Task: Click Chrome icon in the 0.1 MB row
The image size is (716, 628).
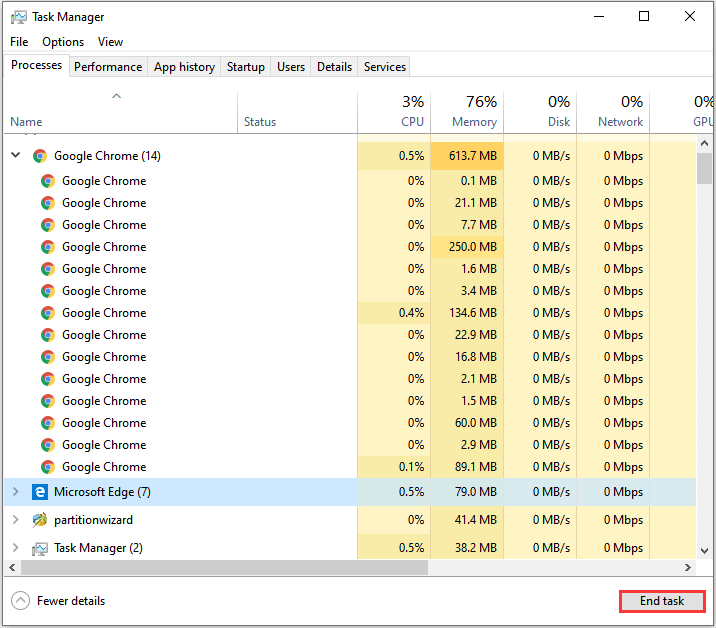Action: [x=48, y=181]
